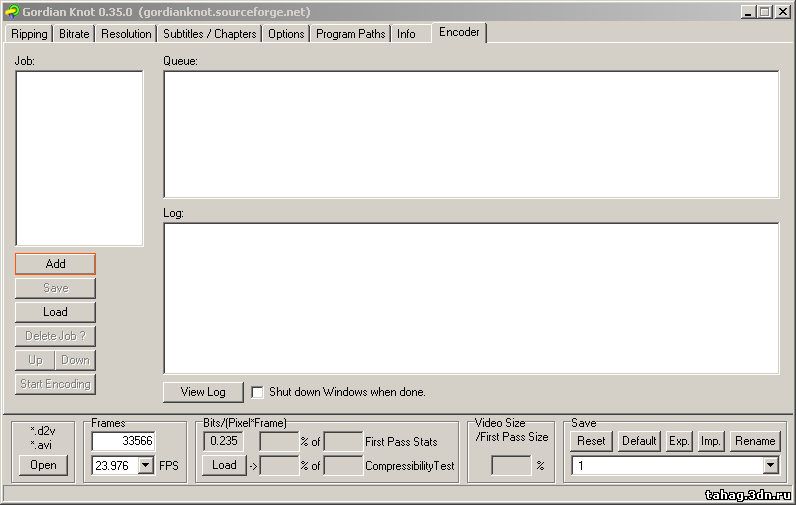796x505 pixels.
Task: Select the Options tab
Action: (x=286, y=34)
